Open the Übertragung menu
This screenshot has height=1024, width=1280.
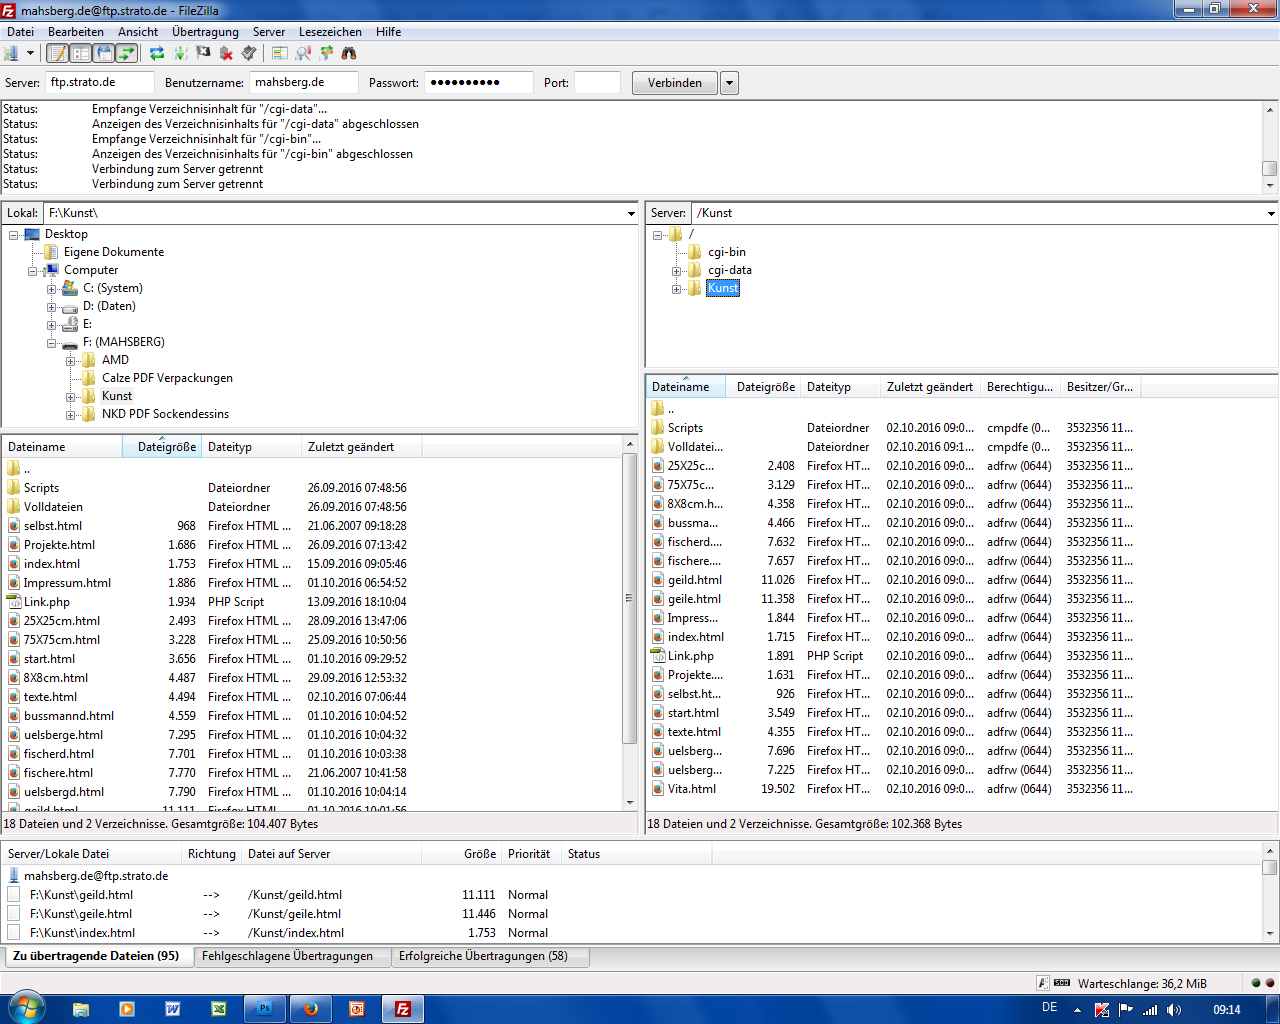[205, 32]
